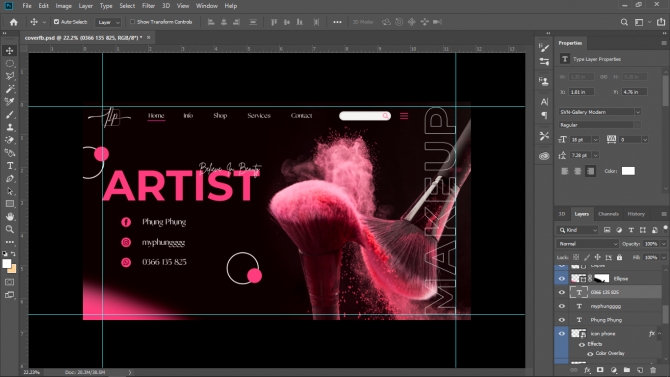The width and height of the screenshot is (670, 377).
Task: Open the font size dropdown arrow
Action: (595, 140)
